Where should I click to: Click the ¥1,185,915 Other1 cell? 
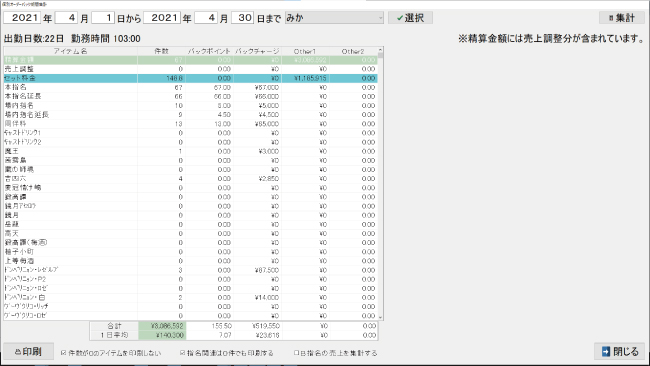pos(306,78)
